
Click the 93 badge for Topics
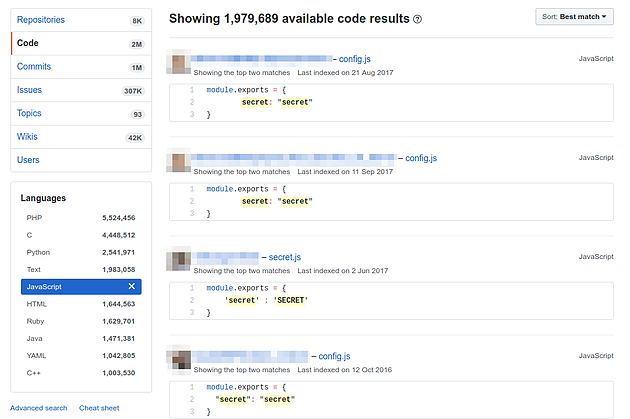(x=137, y=114)
